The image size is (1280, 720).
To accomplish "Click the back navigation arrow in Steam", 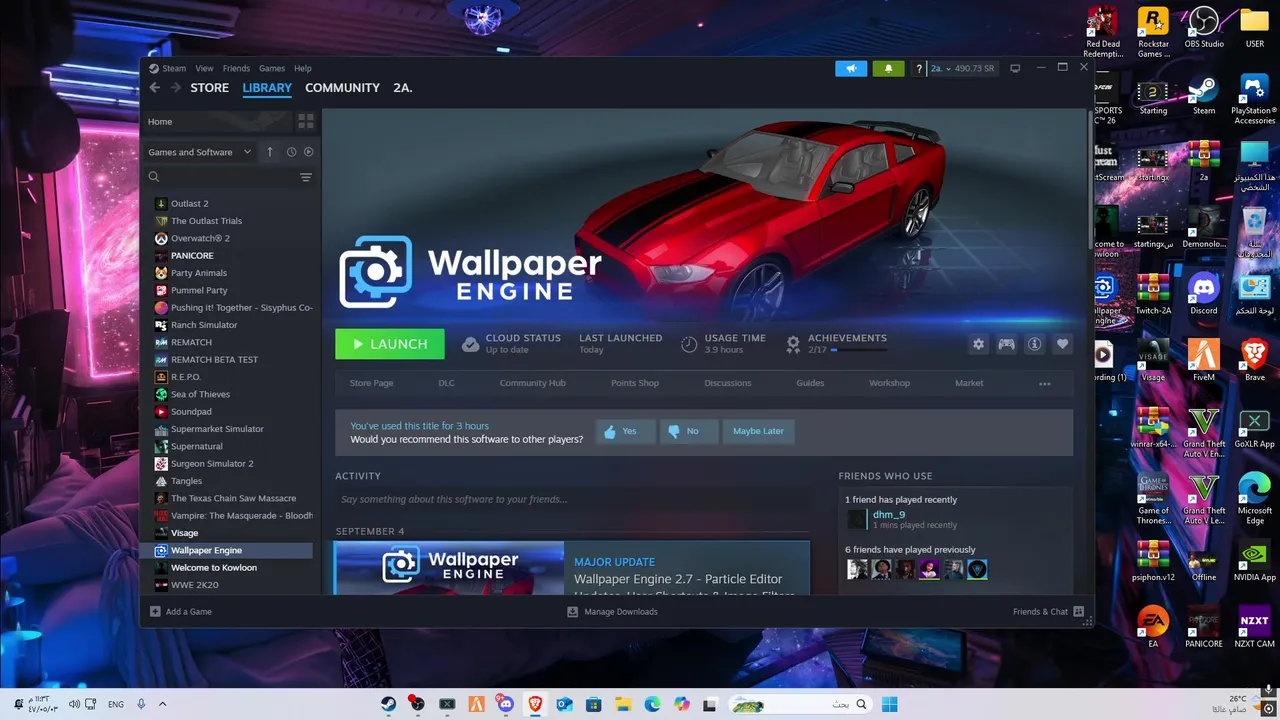I will pyautogui.click(x=154, y=88).
